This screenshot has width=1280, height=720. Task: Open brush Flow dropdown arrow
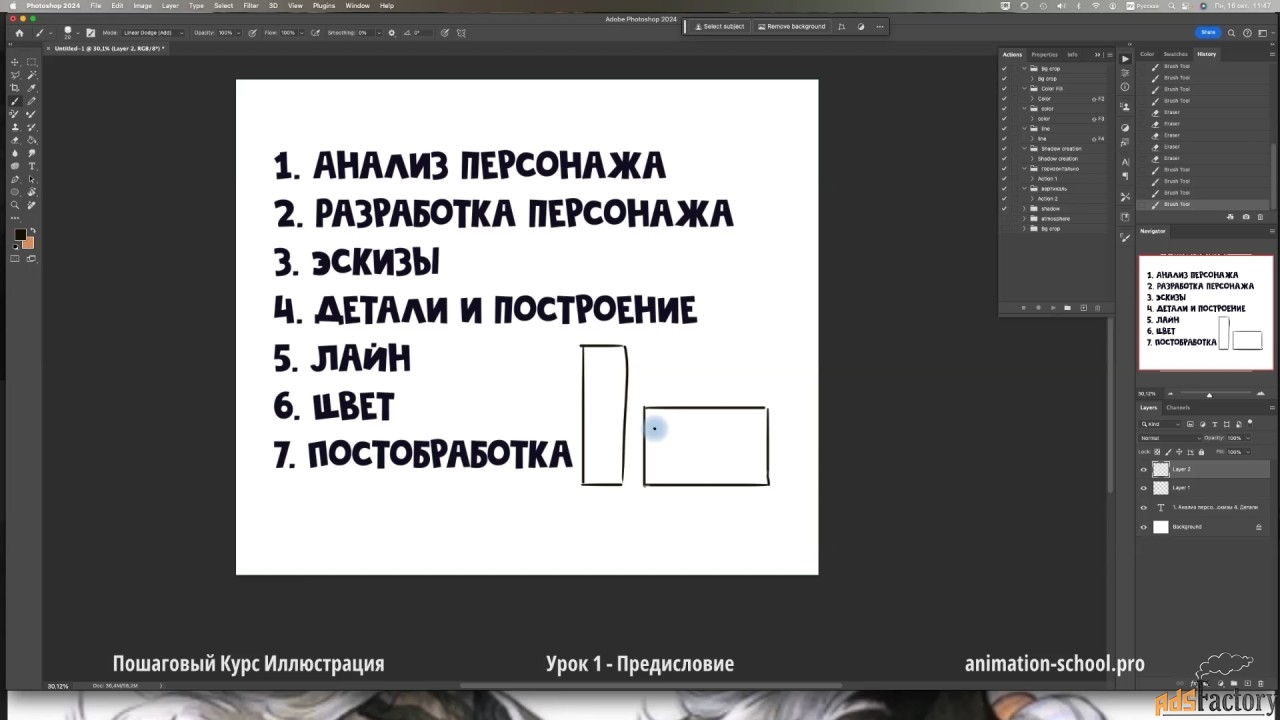click(302, 33)
